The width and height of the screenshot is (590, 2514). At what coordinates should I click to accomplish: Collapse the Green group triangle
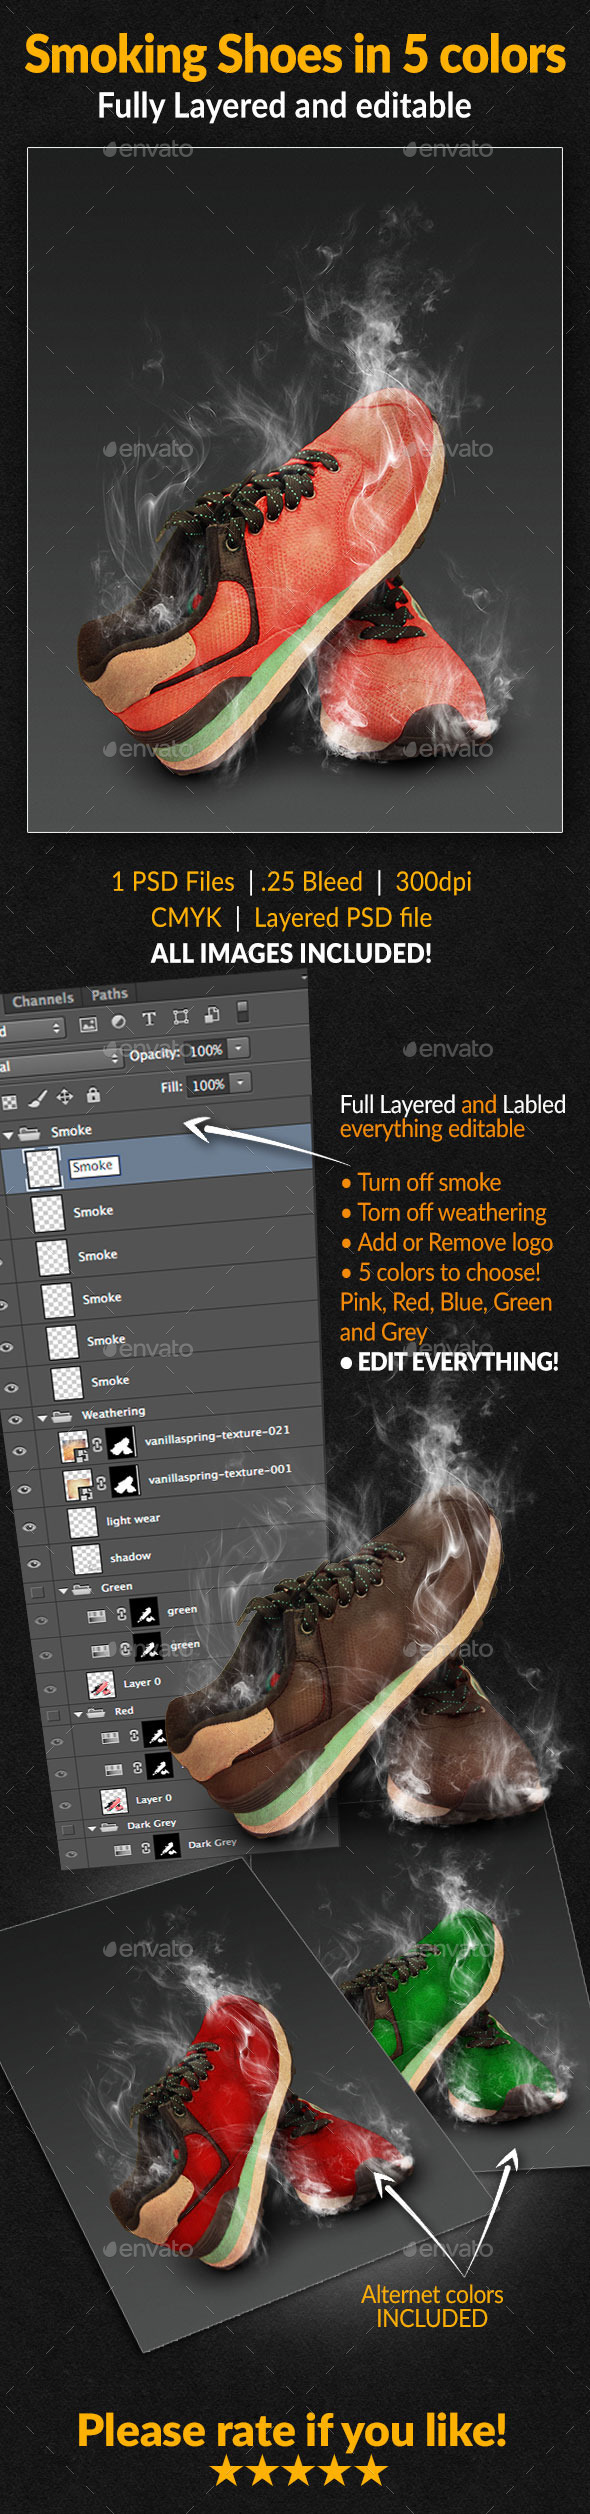[63, 1590]
